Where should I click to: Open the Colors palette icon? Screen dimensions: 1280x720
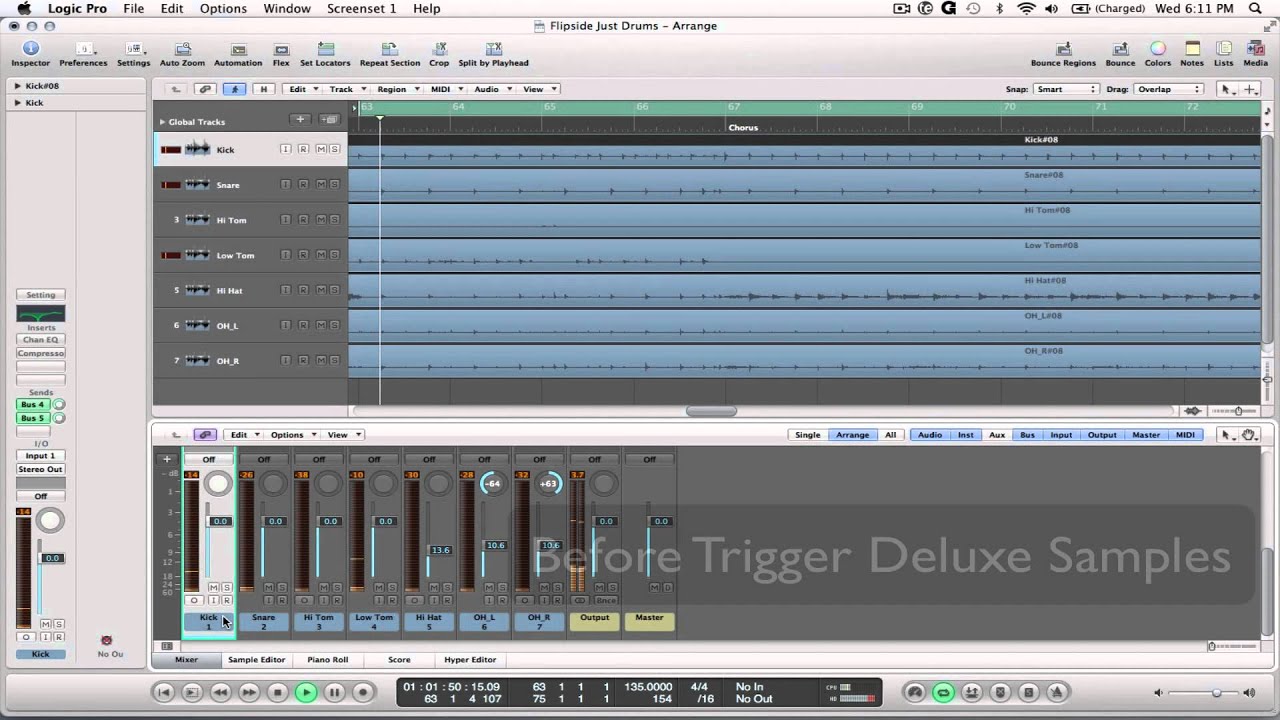(x=1157, y=54)
